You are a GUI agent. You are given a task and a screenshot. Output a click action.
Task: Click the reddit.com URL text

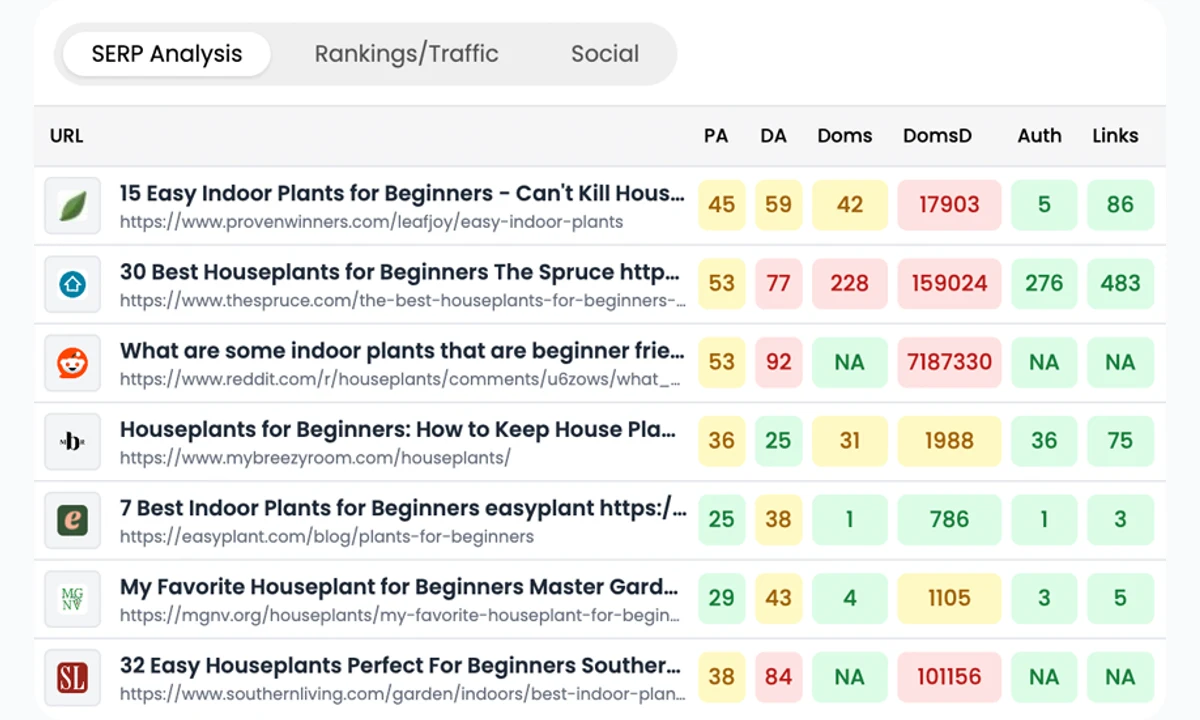pos(400,379)
